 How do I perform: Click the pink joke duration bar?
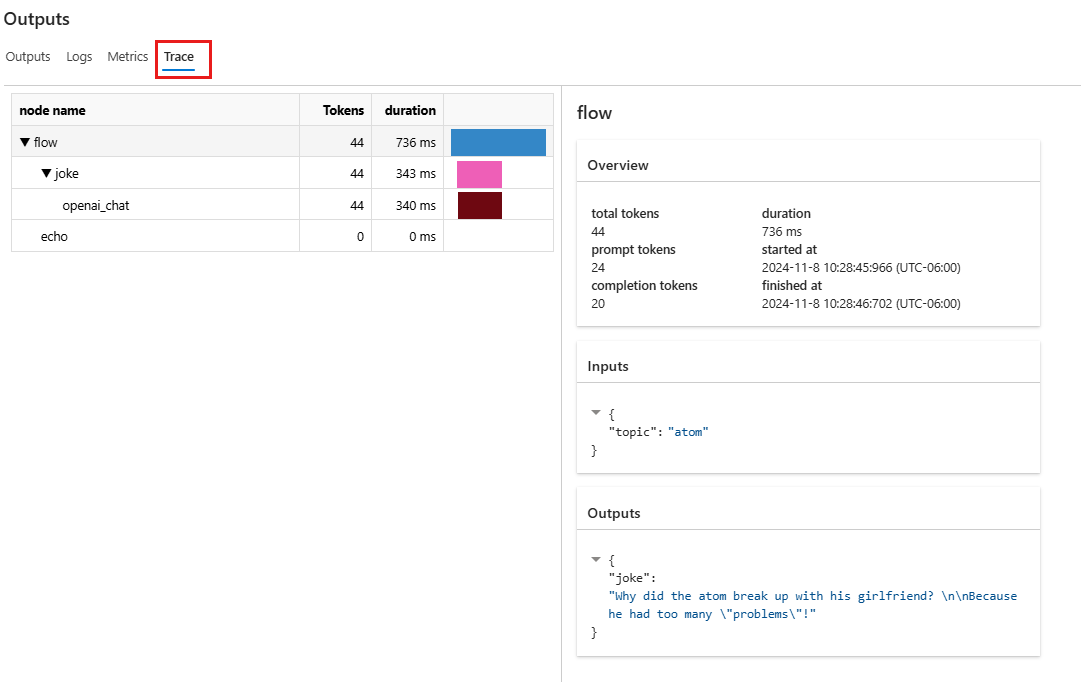coord(479,174)
